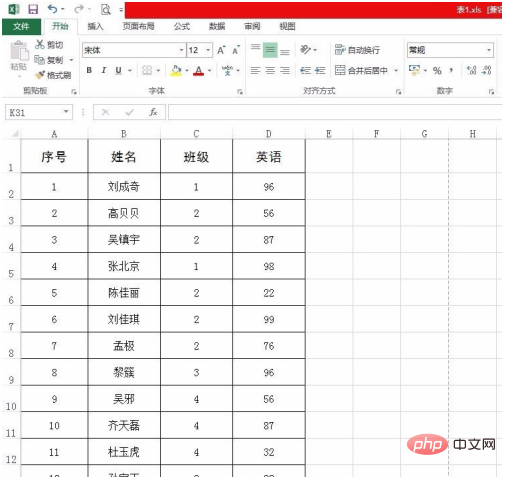Open the fill color dropdown arrow
Viewport: 506px width, 477px height.
tap(187, 70)
